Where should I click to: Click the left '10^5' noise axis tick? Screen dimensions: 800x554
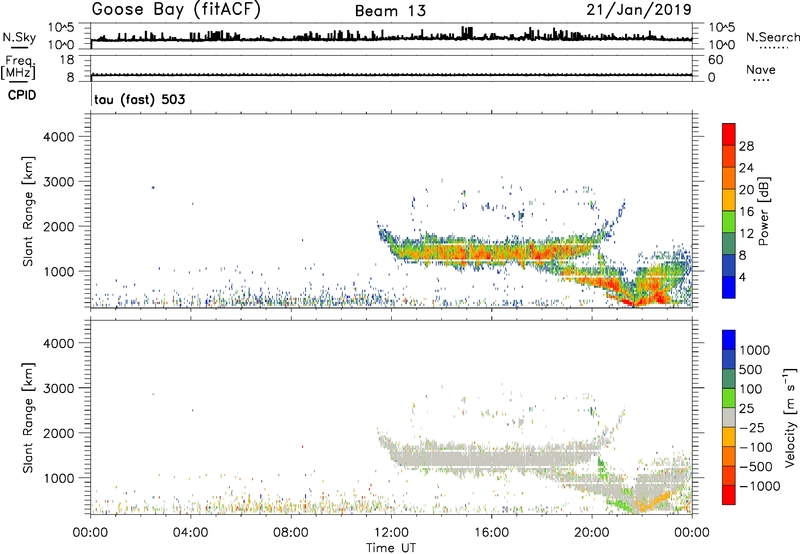click(61, 27)
